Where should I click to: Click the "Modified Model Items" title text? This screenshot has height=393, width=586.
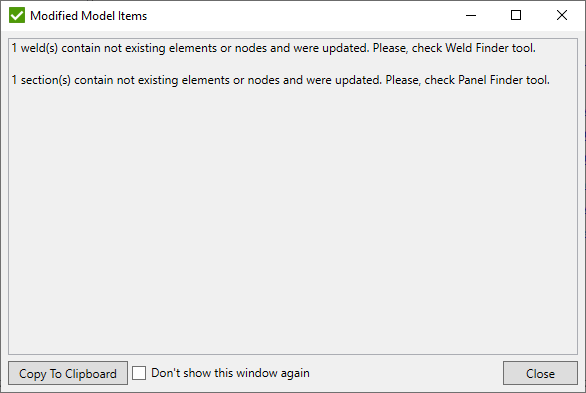point(89,16)
